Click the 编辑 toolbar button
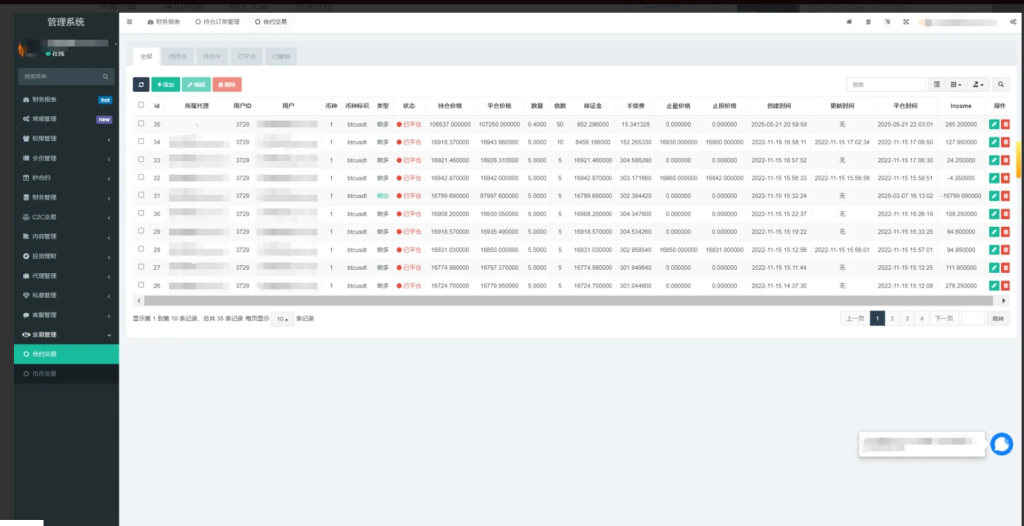The height and width of the screenshot is (526, 1024). [196, 84]
